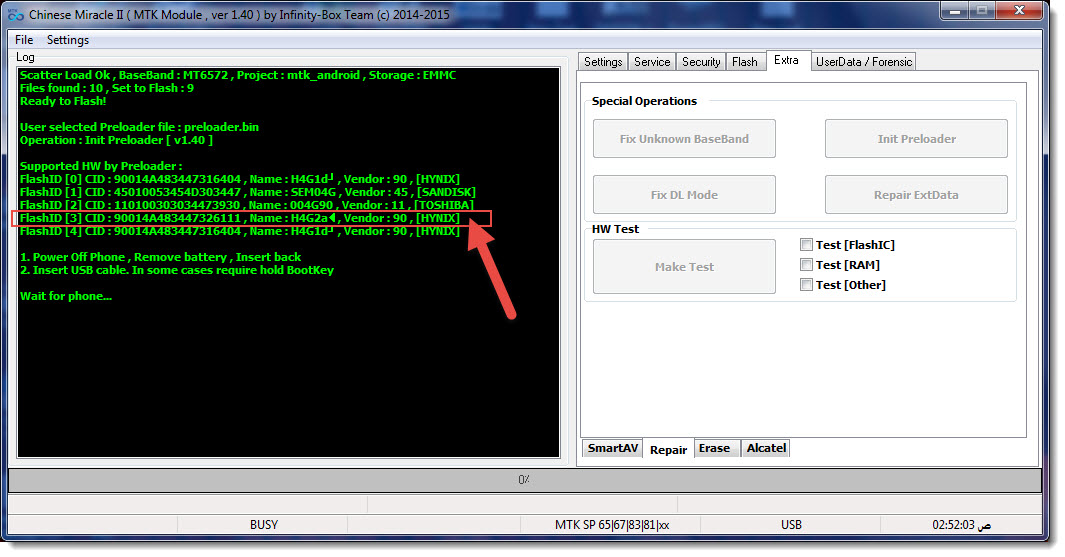Click the 'Ready to Flash!' log line
This screenshot has height=557, width=1065.
click(x=63, y=101)
